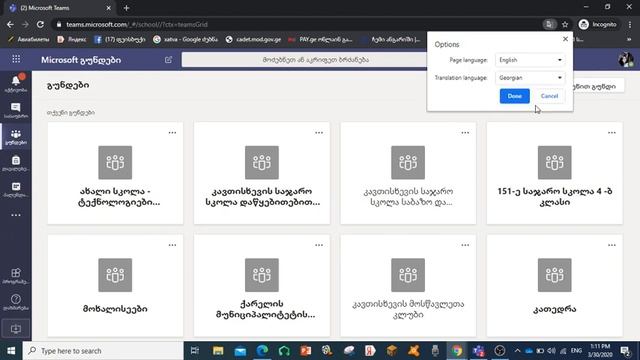Open the PAY.ge bookmark
Image resolution: width=640 pixels, height=360 pixels.
(x=320, y=40)
